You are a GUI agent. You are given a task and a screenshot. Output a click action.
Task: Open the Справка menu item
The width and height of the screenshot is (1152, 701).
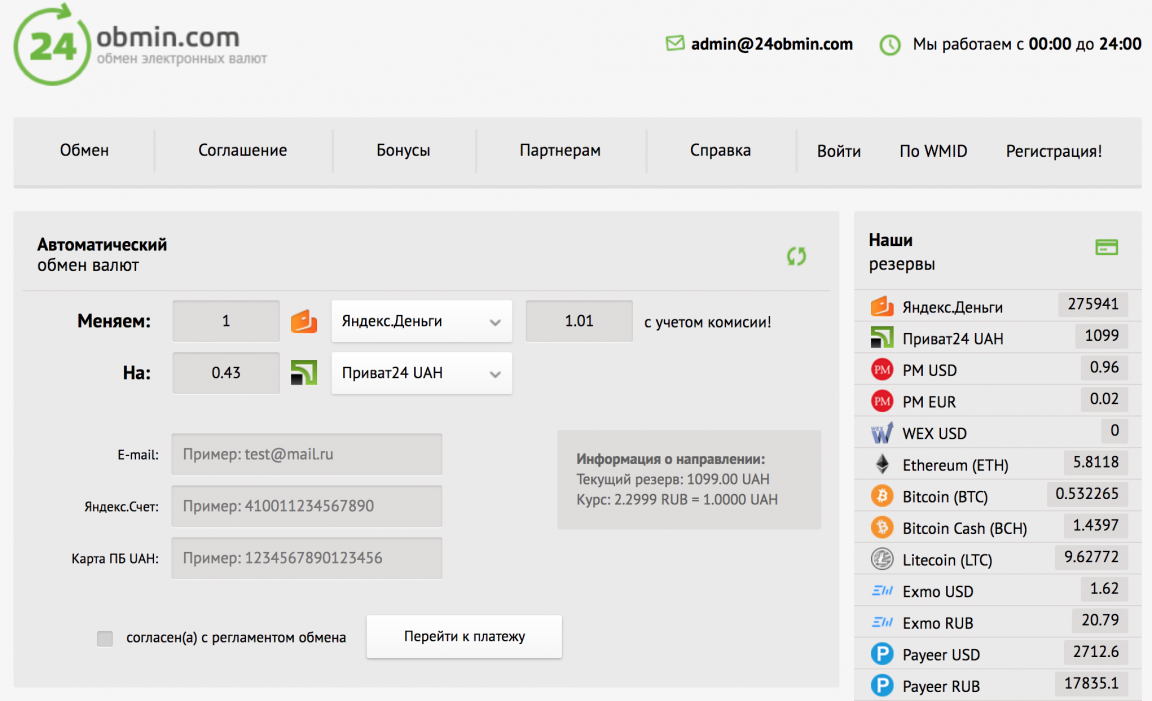point(720,150)
